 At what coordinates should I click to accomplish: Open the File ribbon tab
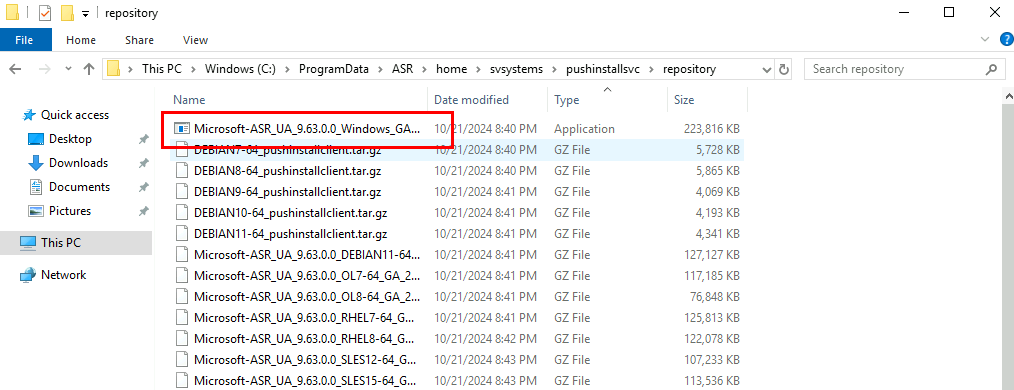tap(24, 40)
